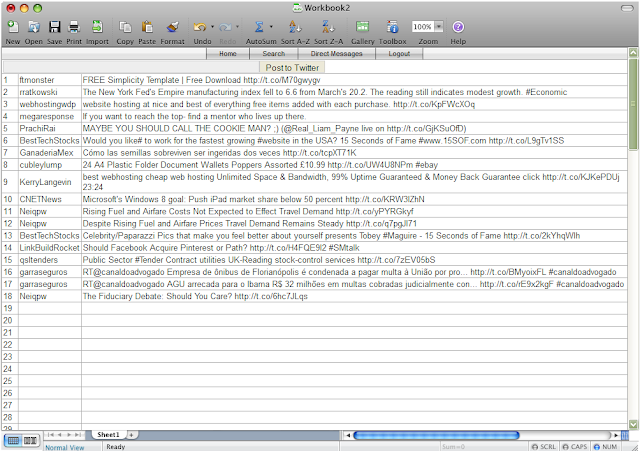Click the CAPS status indicator
Image resolution: width=640 pixels, height=451 pixels.
pos(575,447)
